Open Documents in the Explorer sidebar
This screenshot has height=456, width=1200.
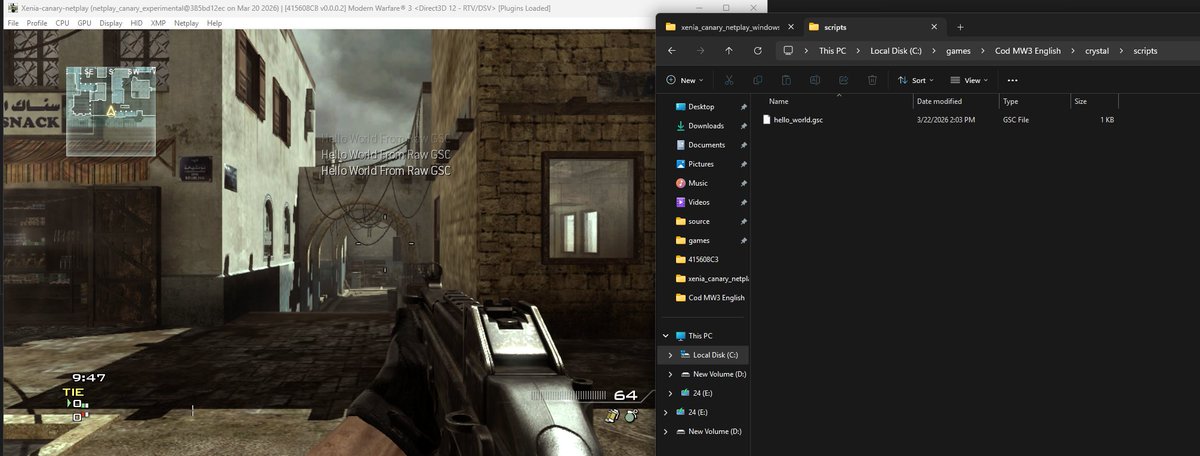pos(706,145)
